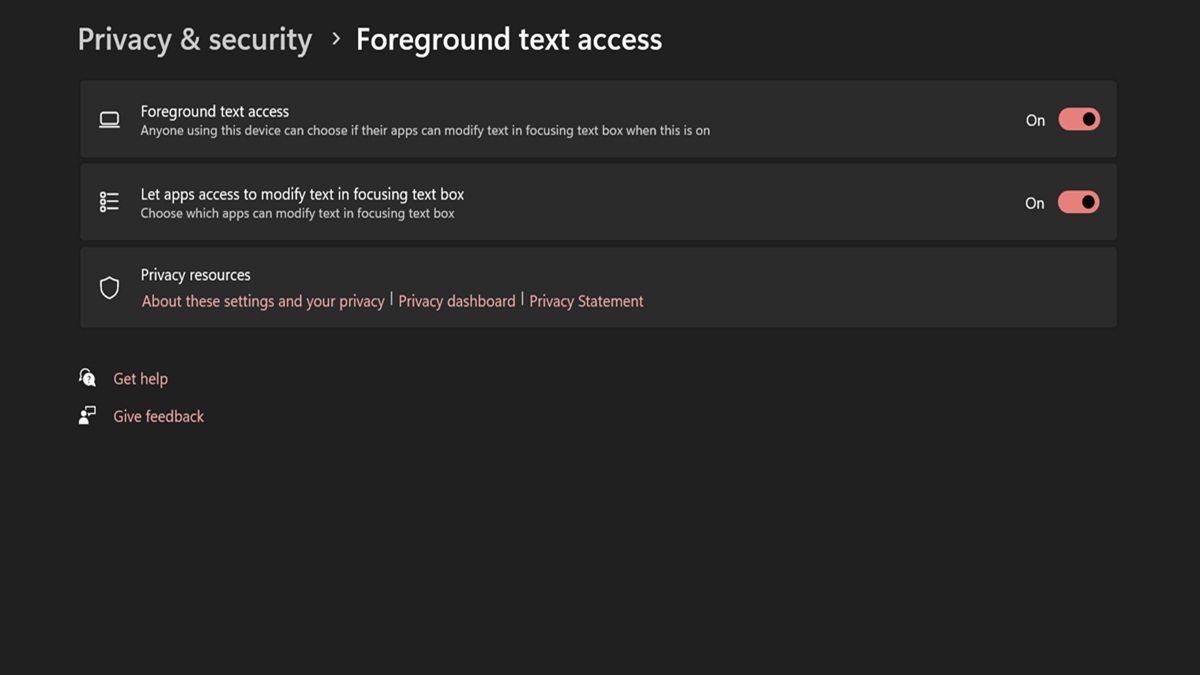Click the 'Foreground text access' page title
The height and width of the screenshot is (675, 1200).
(509, 40)
